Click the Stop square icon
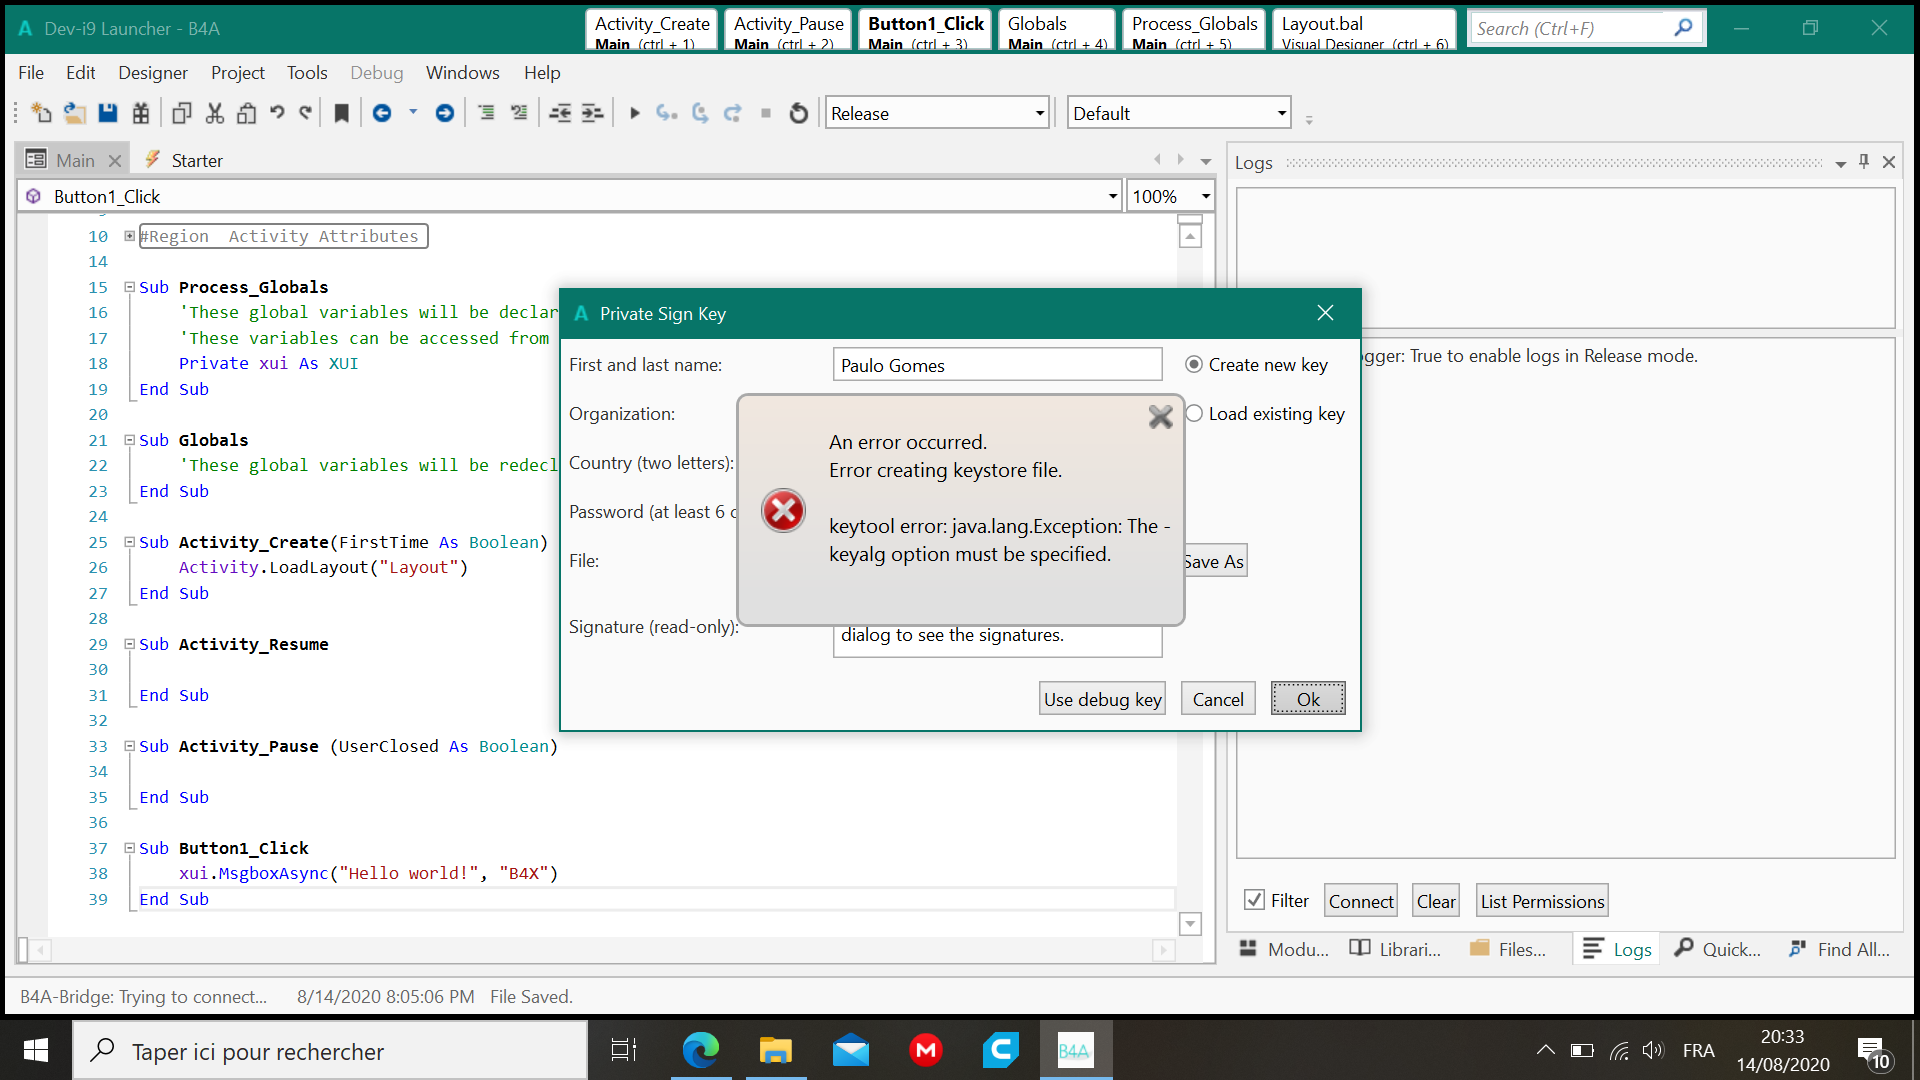Image resolution: width=1920 pixels, height=1080 pixels. click(x=766, y=113)
